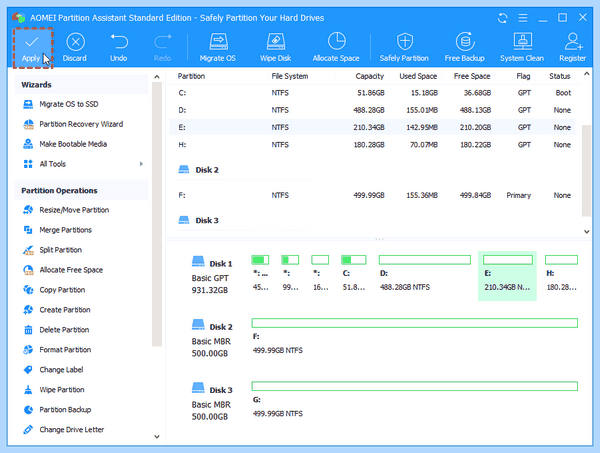
Task: Select the 16... partition block
Action: coord(320,273)
